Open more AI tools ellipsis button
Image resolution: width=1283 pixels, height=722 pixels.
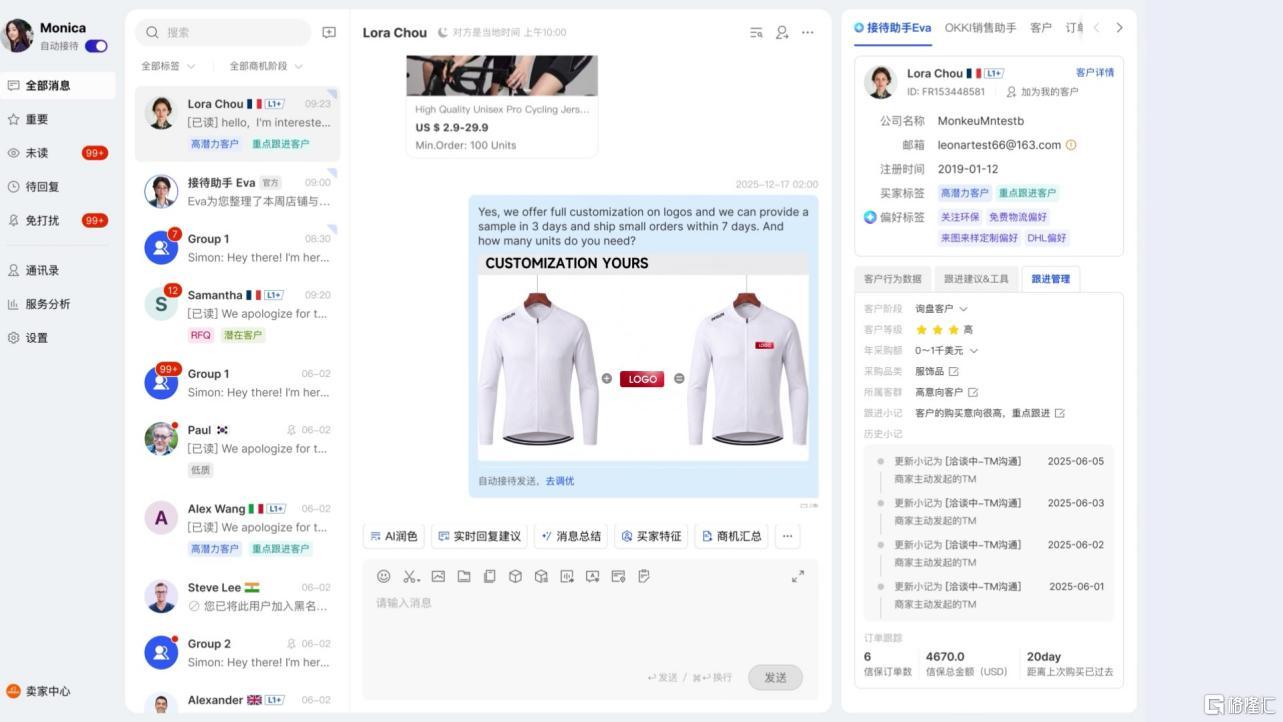tap(787, 536)
